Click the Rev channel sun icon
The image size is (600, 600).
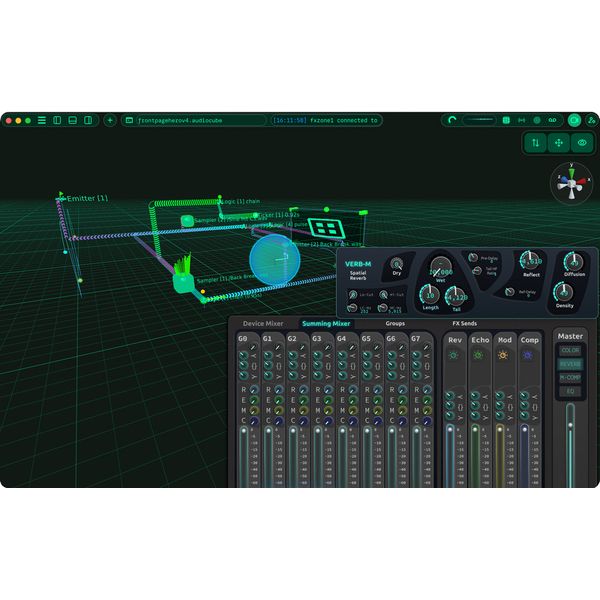pyautogui.click(x=455, y=355)
